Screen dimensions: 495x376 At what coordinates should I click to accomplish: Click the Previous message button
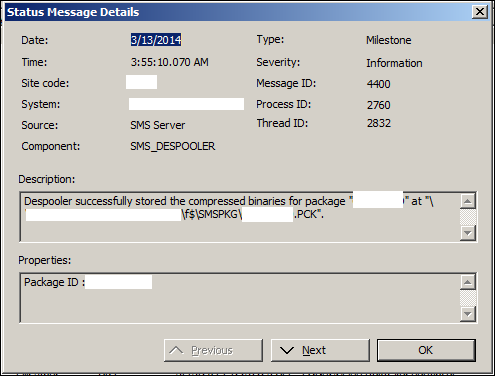tap(213, 350)
